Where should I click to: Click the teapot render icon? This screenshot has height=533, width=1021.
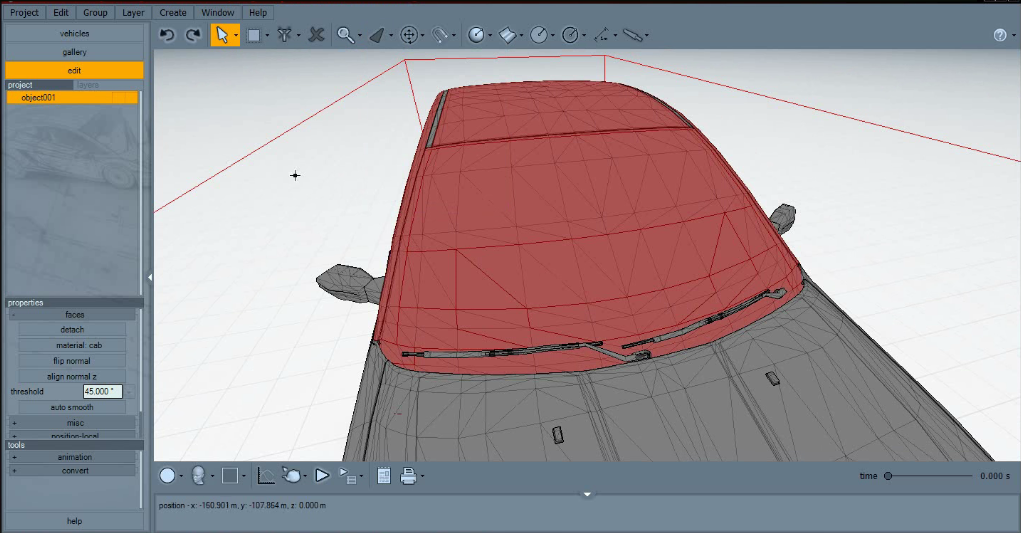point(292,476)
